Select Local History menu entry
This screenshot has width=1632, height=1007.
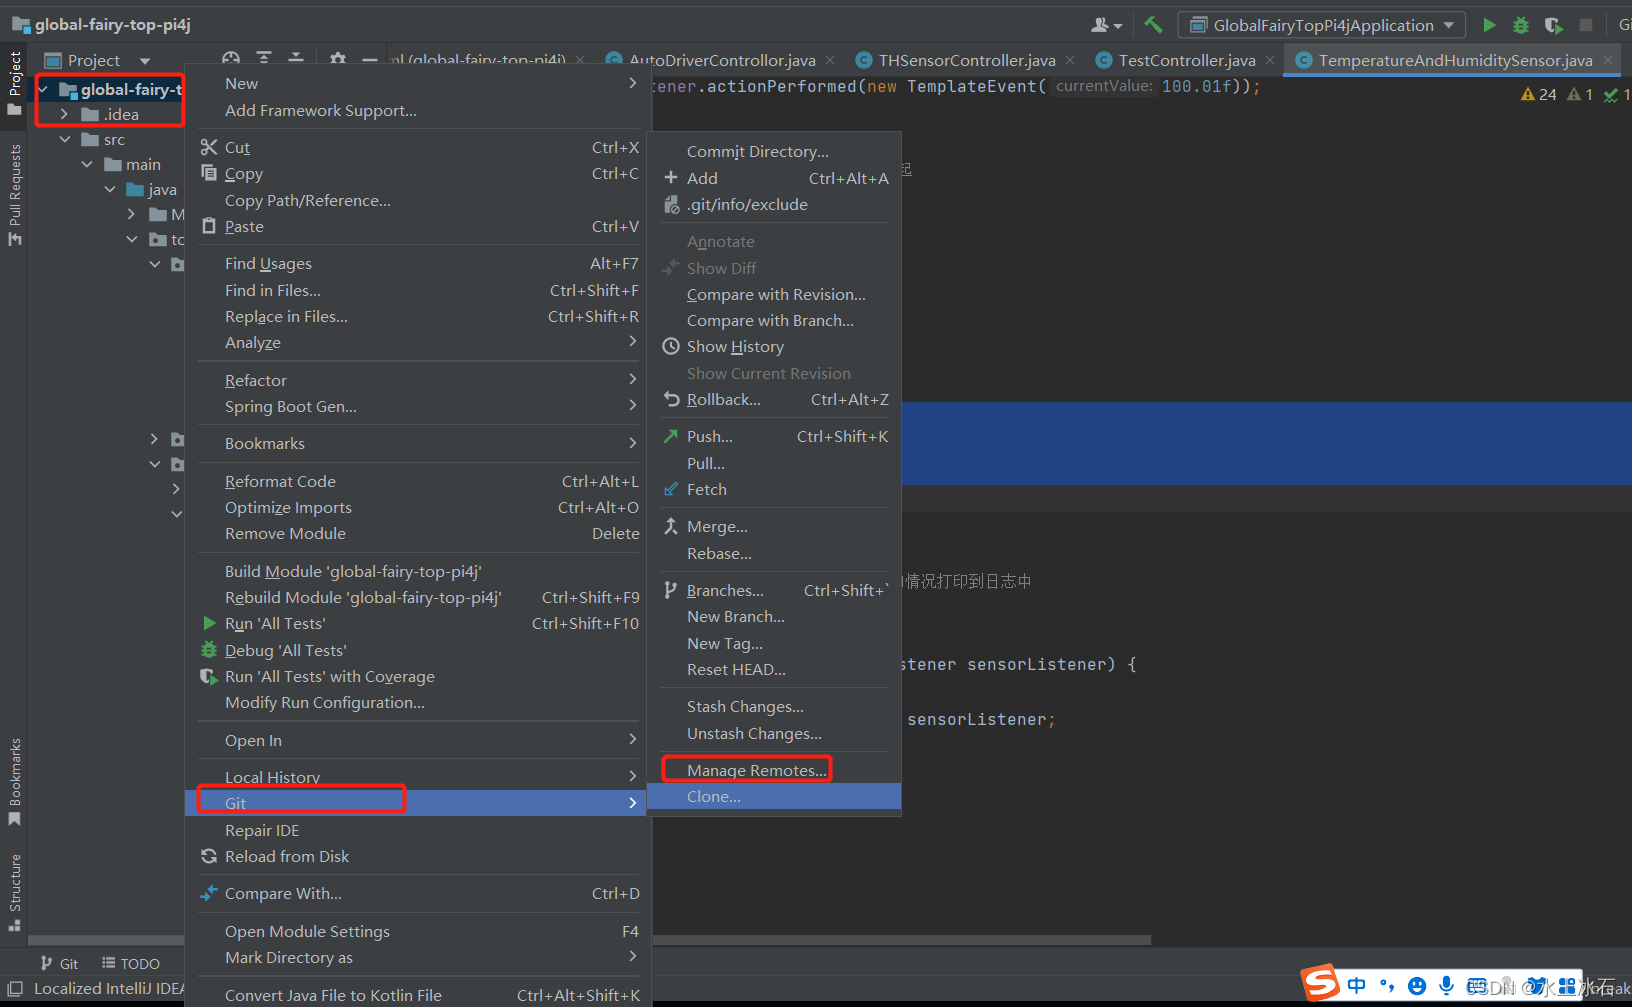[x=416, y=777]
